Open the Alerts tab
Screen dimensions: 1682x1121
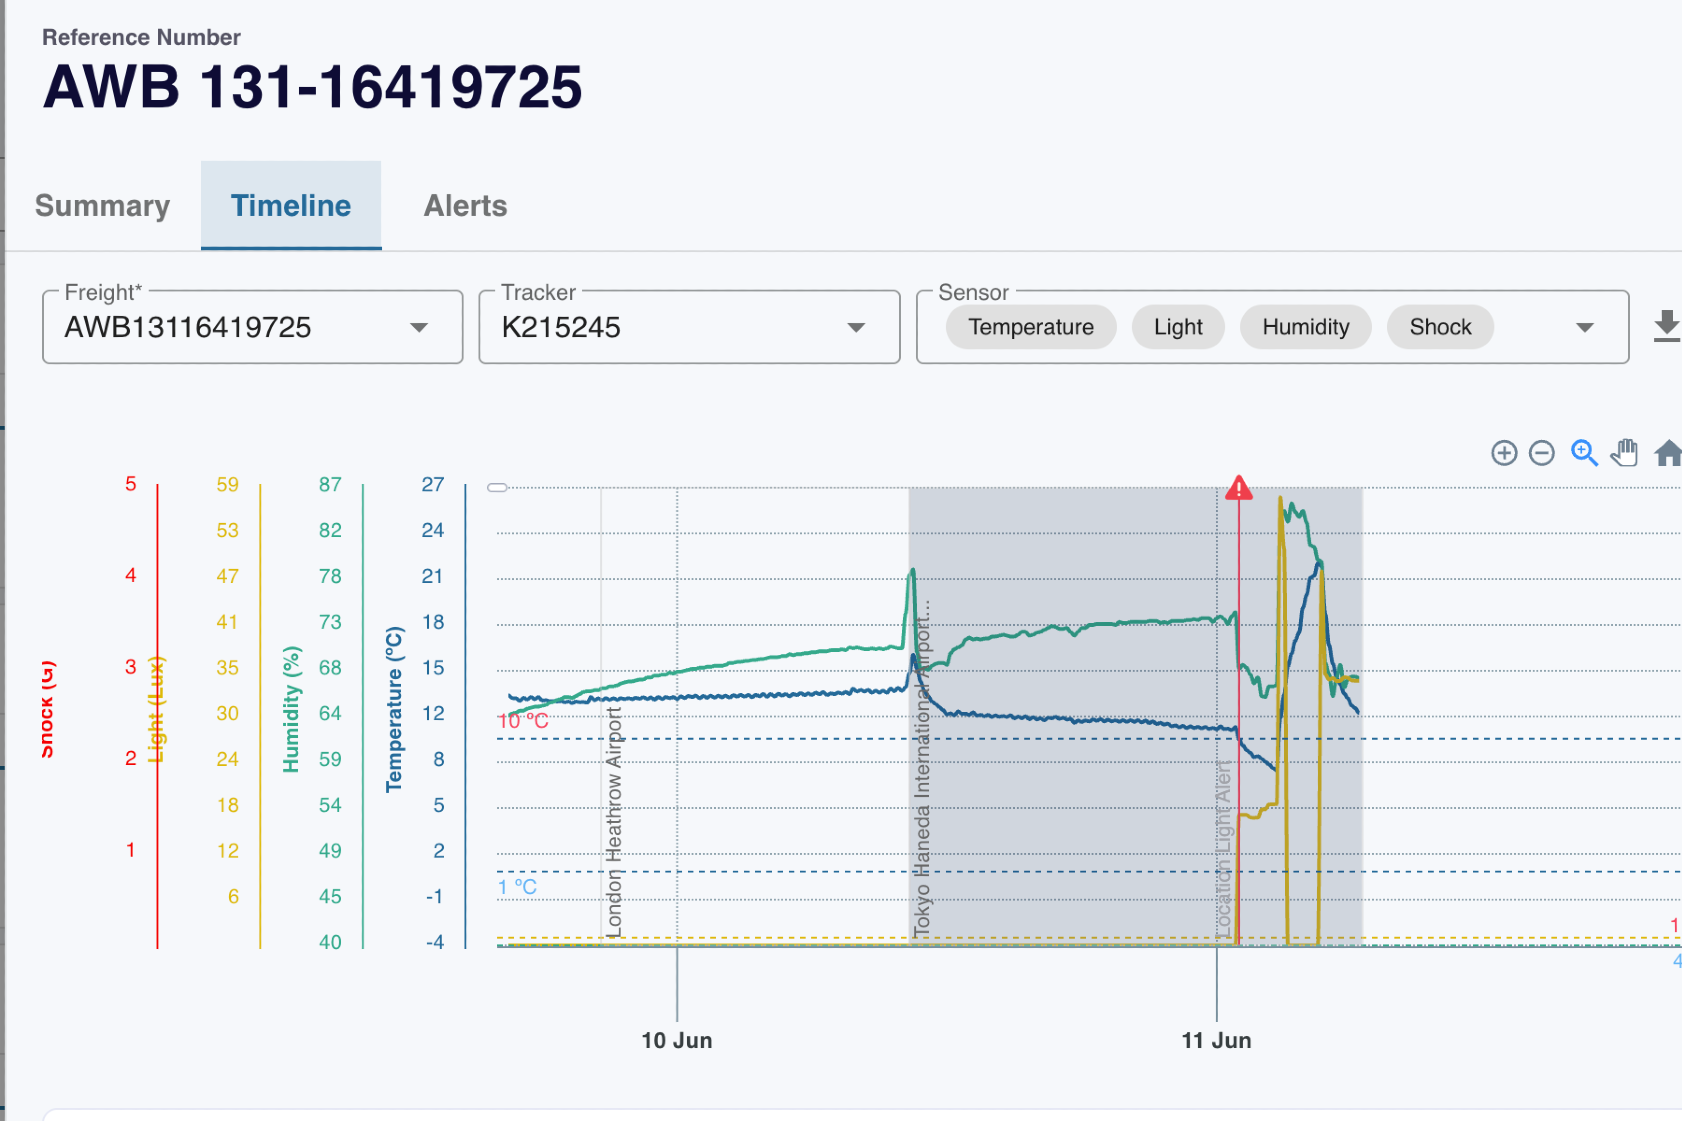tap(465, 206)
